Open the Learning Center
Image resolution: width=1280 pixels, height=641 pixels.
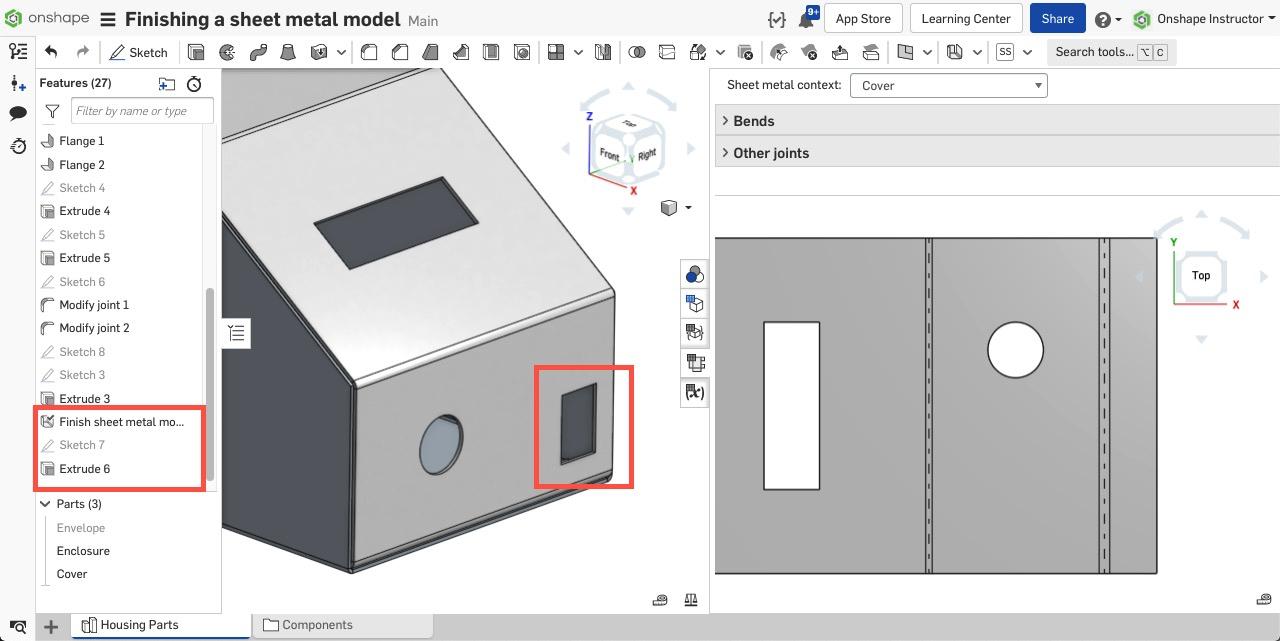[x=965, y=18]
